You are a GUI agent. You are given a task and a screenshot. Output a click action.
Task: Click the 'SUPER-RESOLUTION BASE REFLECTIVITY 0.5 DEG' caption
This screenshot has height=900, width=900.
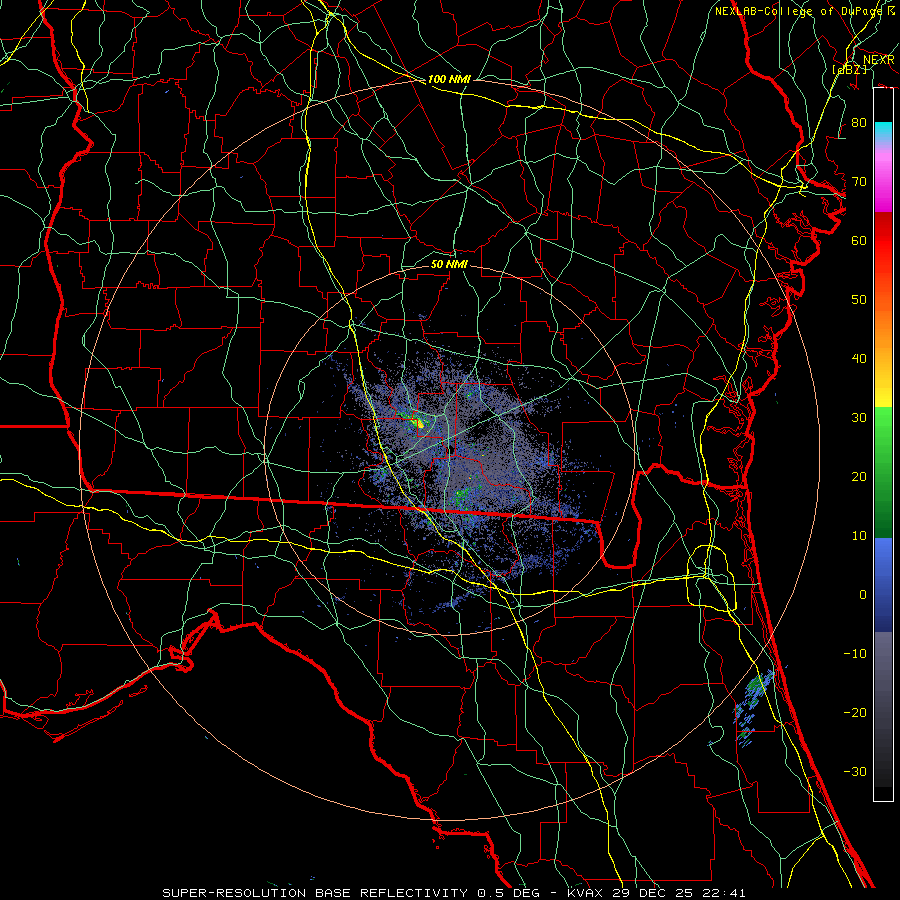pyautogui.click(x=351, y=893)
